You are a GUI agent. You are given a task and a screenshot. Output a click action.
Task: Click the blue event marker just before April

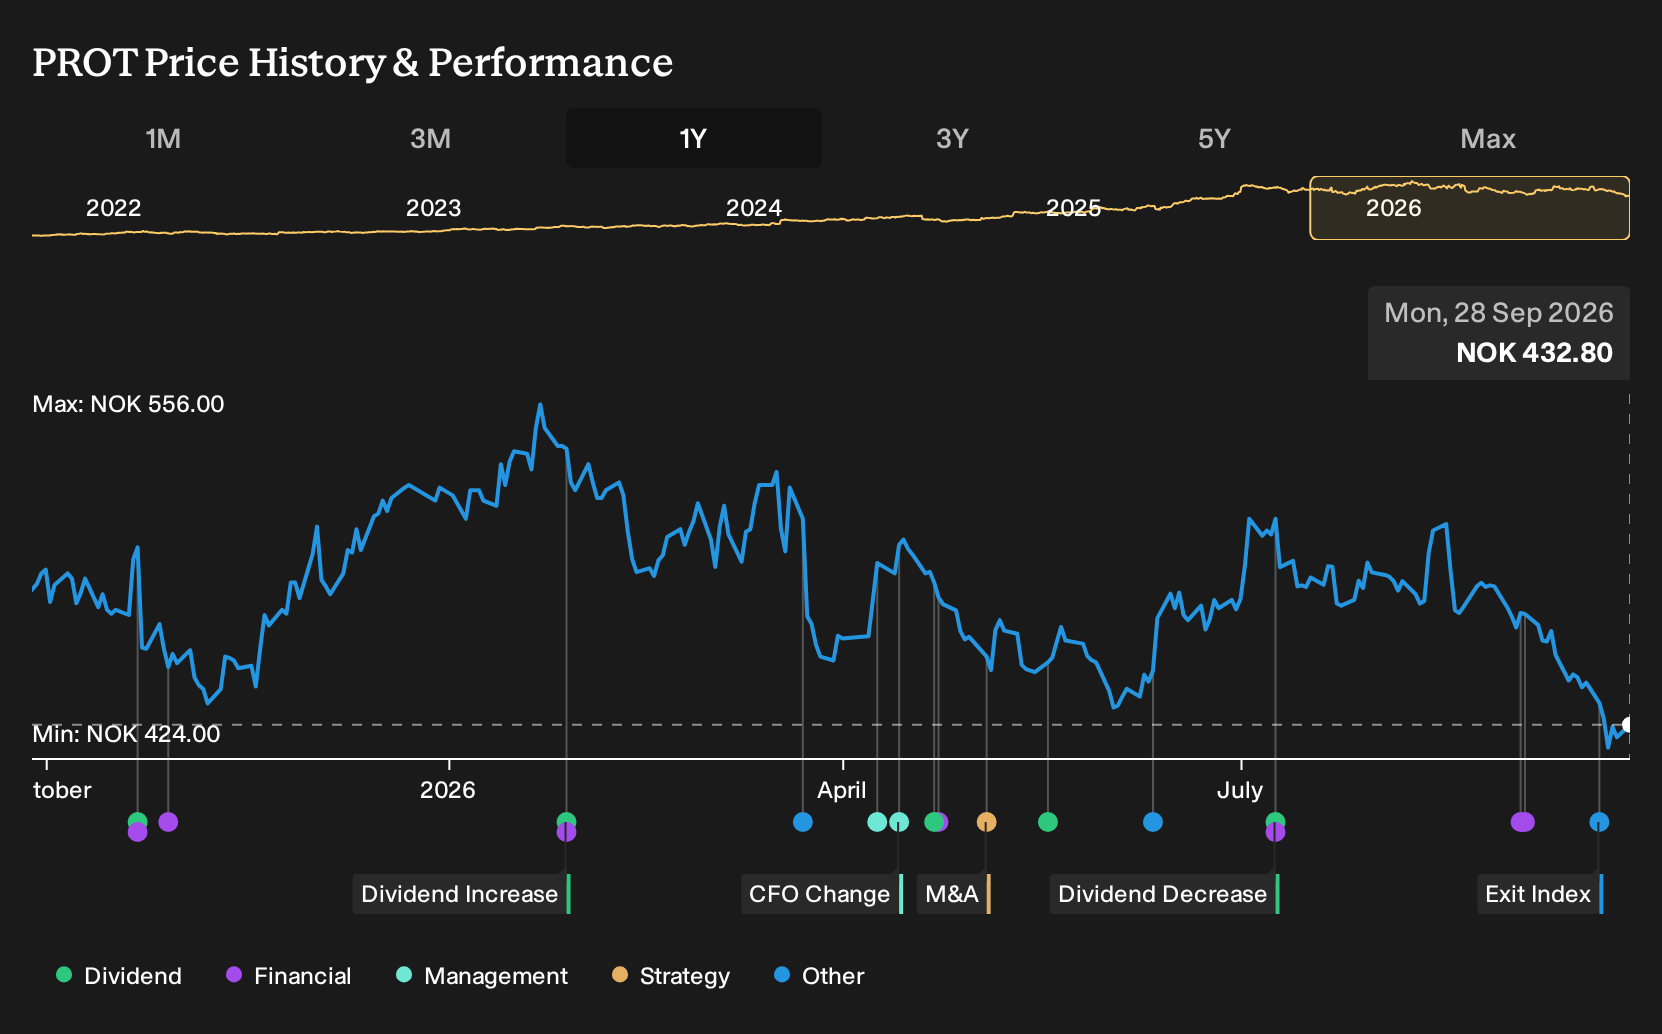802,822
